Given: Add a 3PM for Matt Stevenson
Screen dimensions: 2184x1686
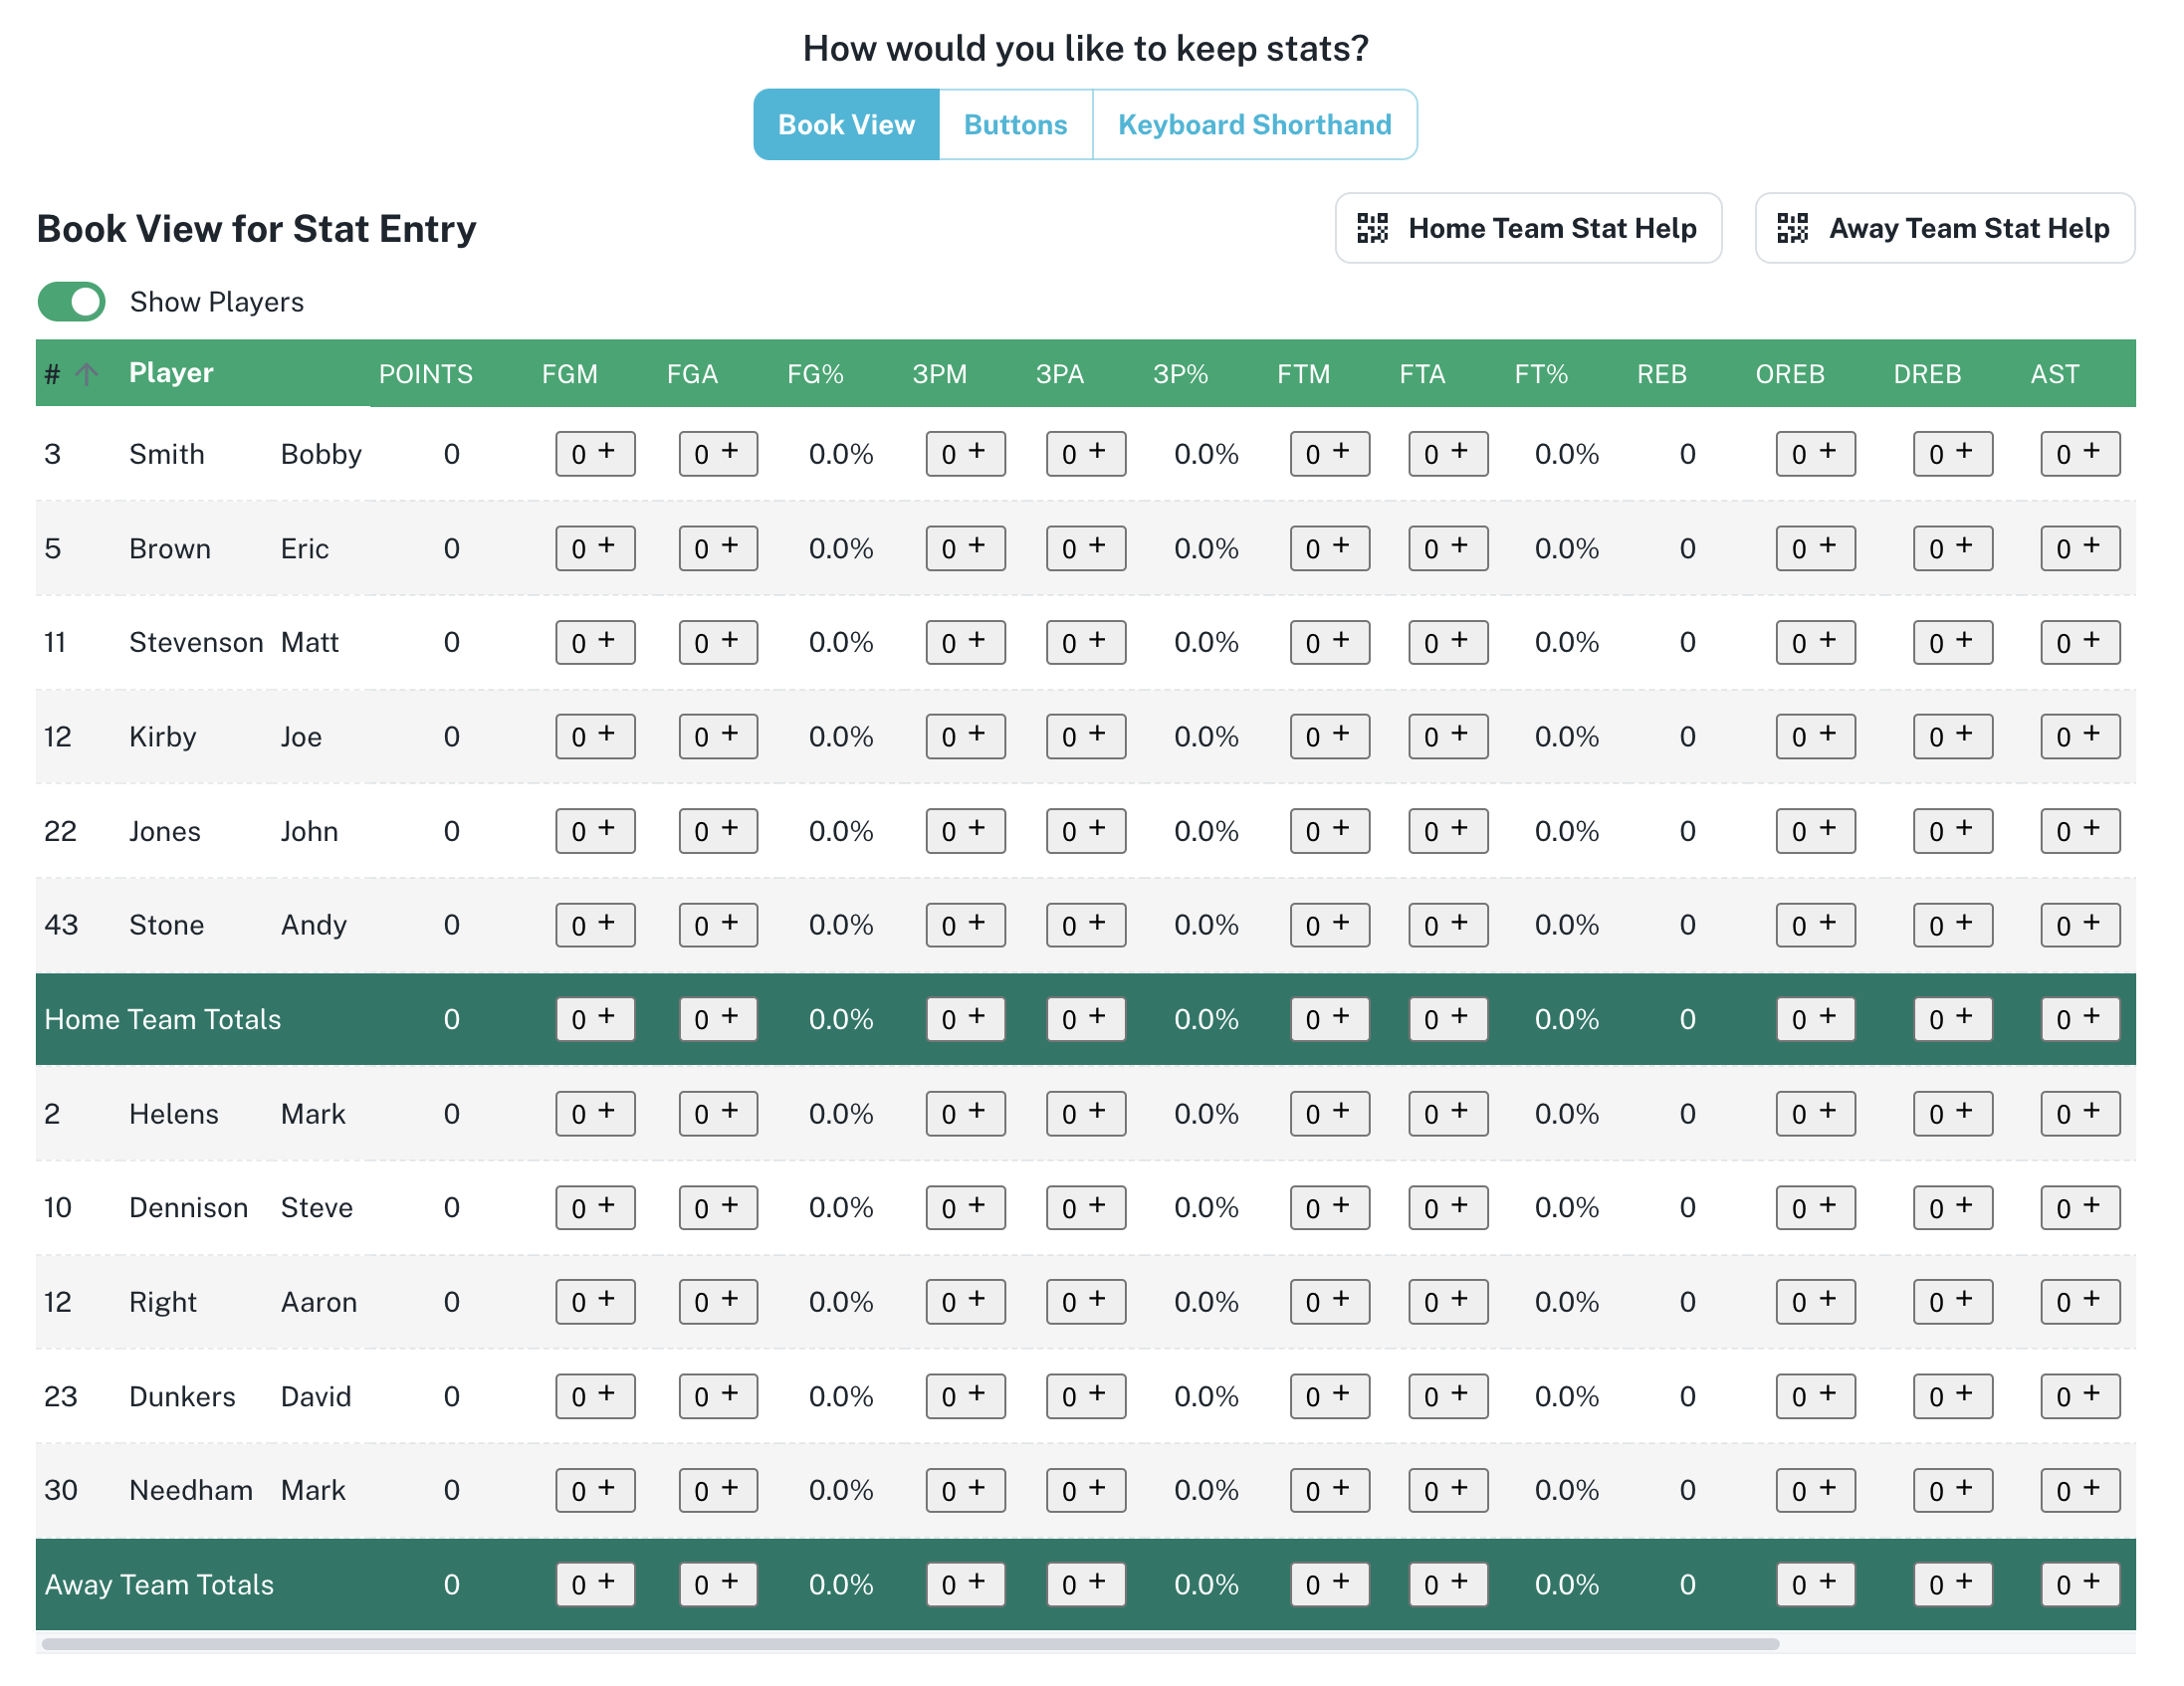Looking at the screenshot, I should 965,642.
